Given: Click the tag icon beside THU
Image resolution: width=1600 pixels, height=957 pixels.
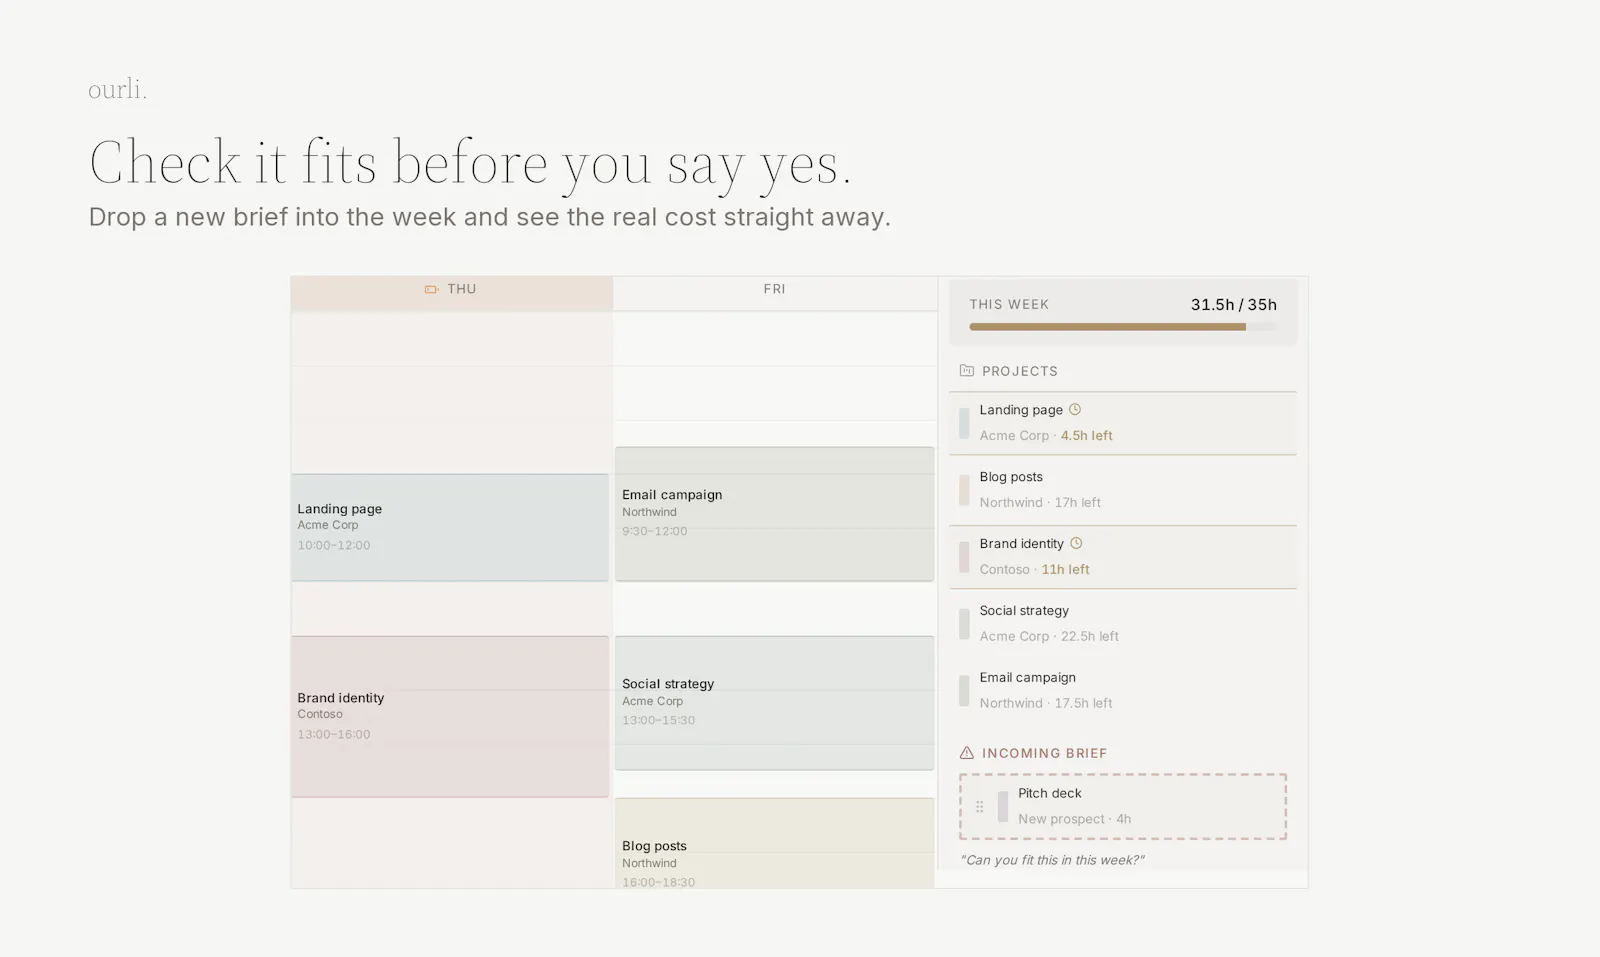Looking at the screenshot, I should tap(431, 289).
